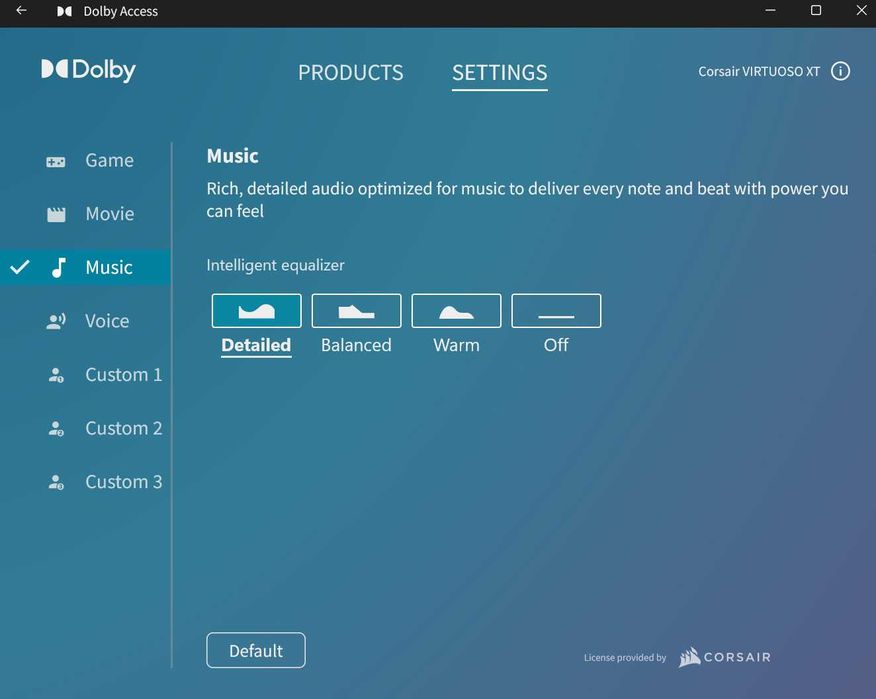Click the Balanced label under equalizer
The height and width of the screenshot is (699, 876).
(x=356, y=345)
